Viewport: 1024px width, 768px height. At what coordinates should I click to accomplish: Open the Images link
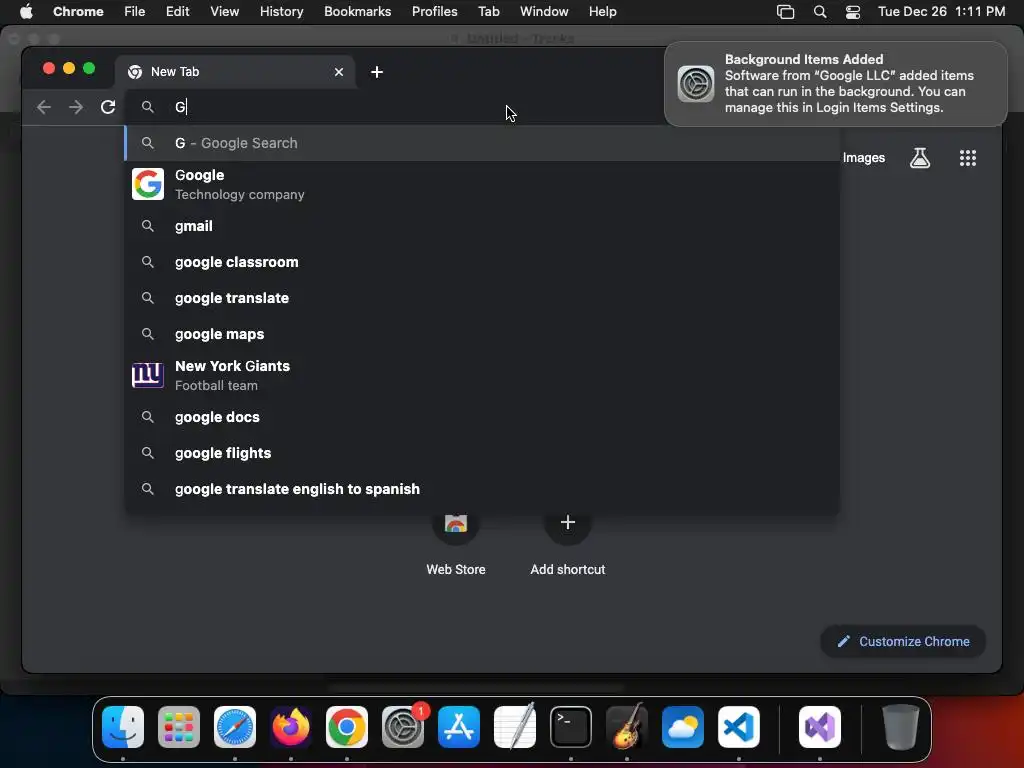coord(863,157)
